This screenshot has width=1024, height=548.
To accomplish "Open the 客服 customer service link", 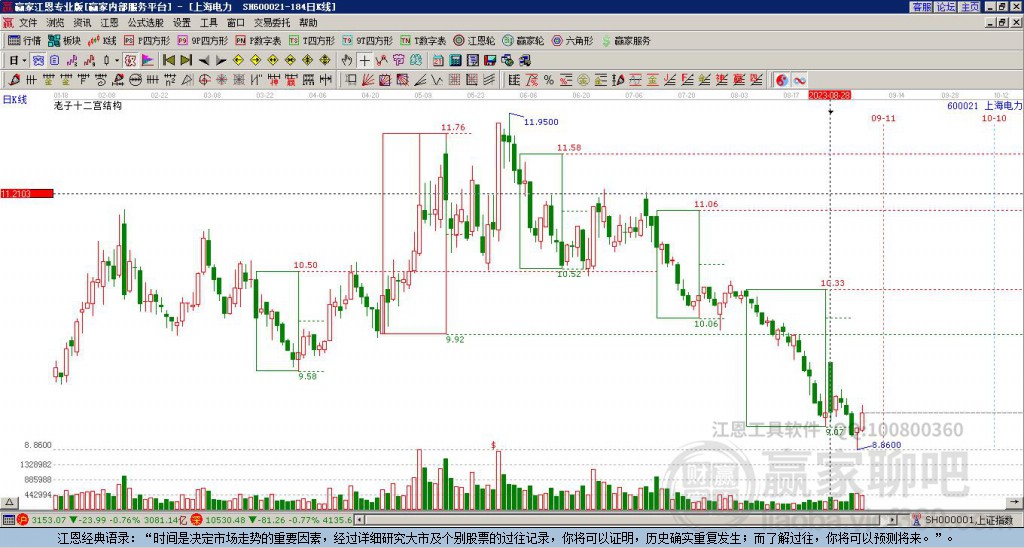I will point(921,7).
